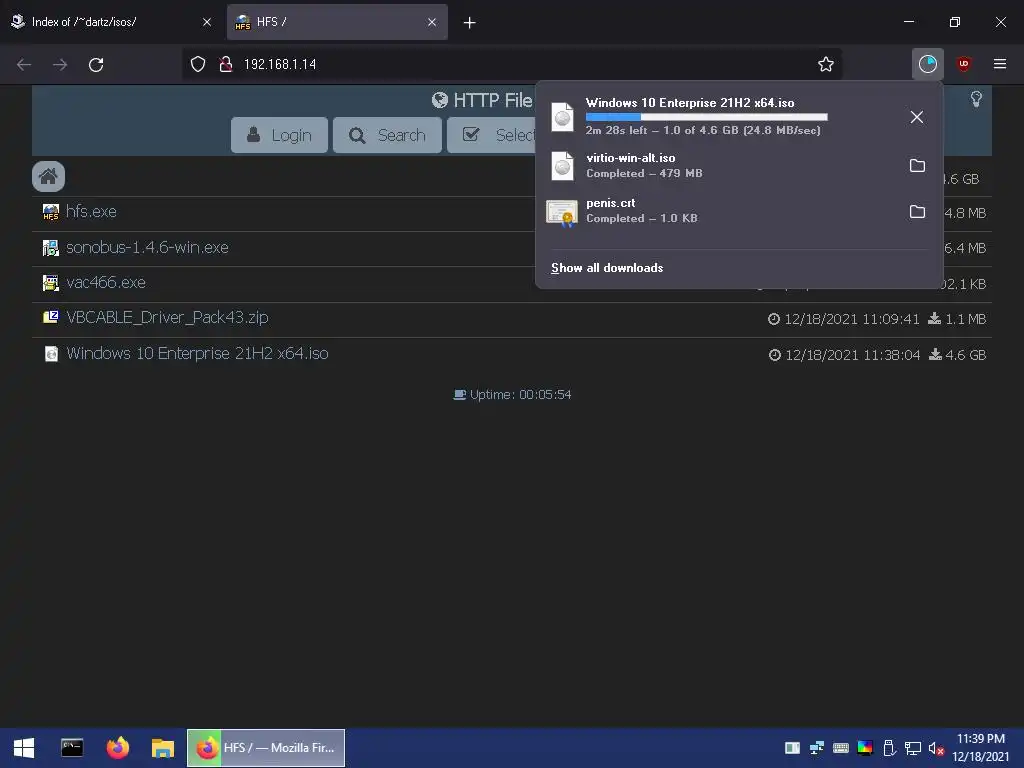Click the certificate icon of the penis.crt download
The width and height of the screenshot is (1024, 768).
pyautogui.click(x=562, y=213)
